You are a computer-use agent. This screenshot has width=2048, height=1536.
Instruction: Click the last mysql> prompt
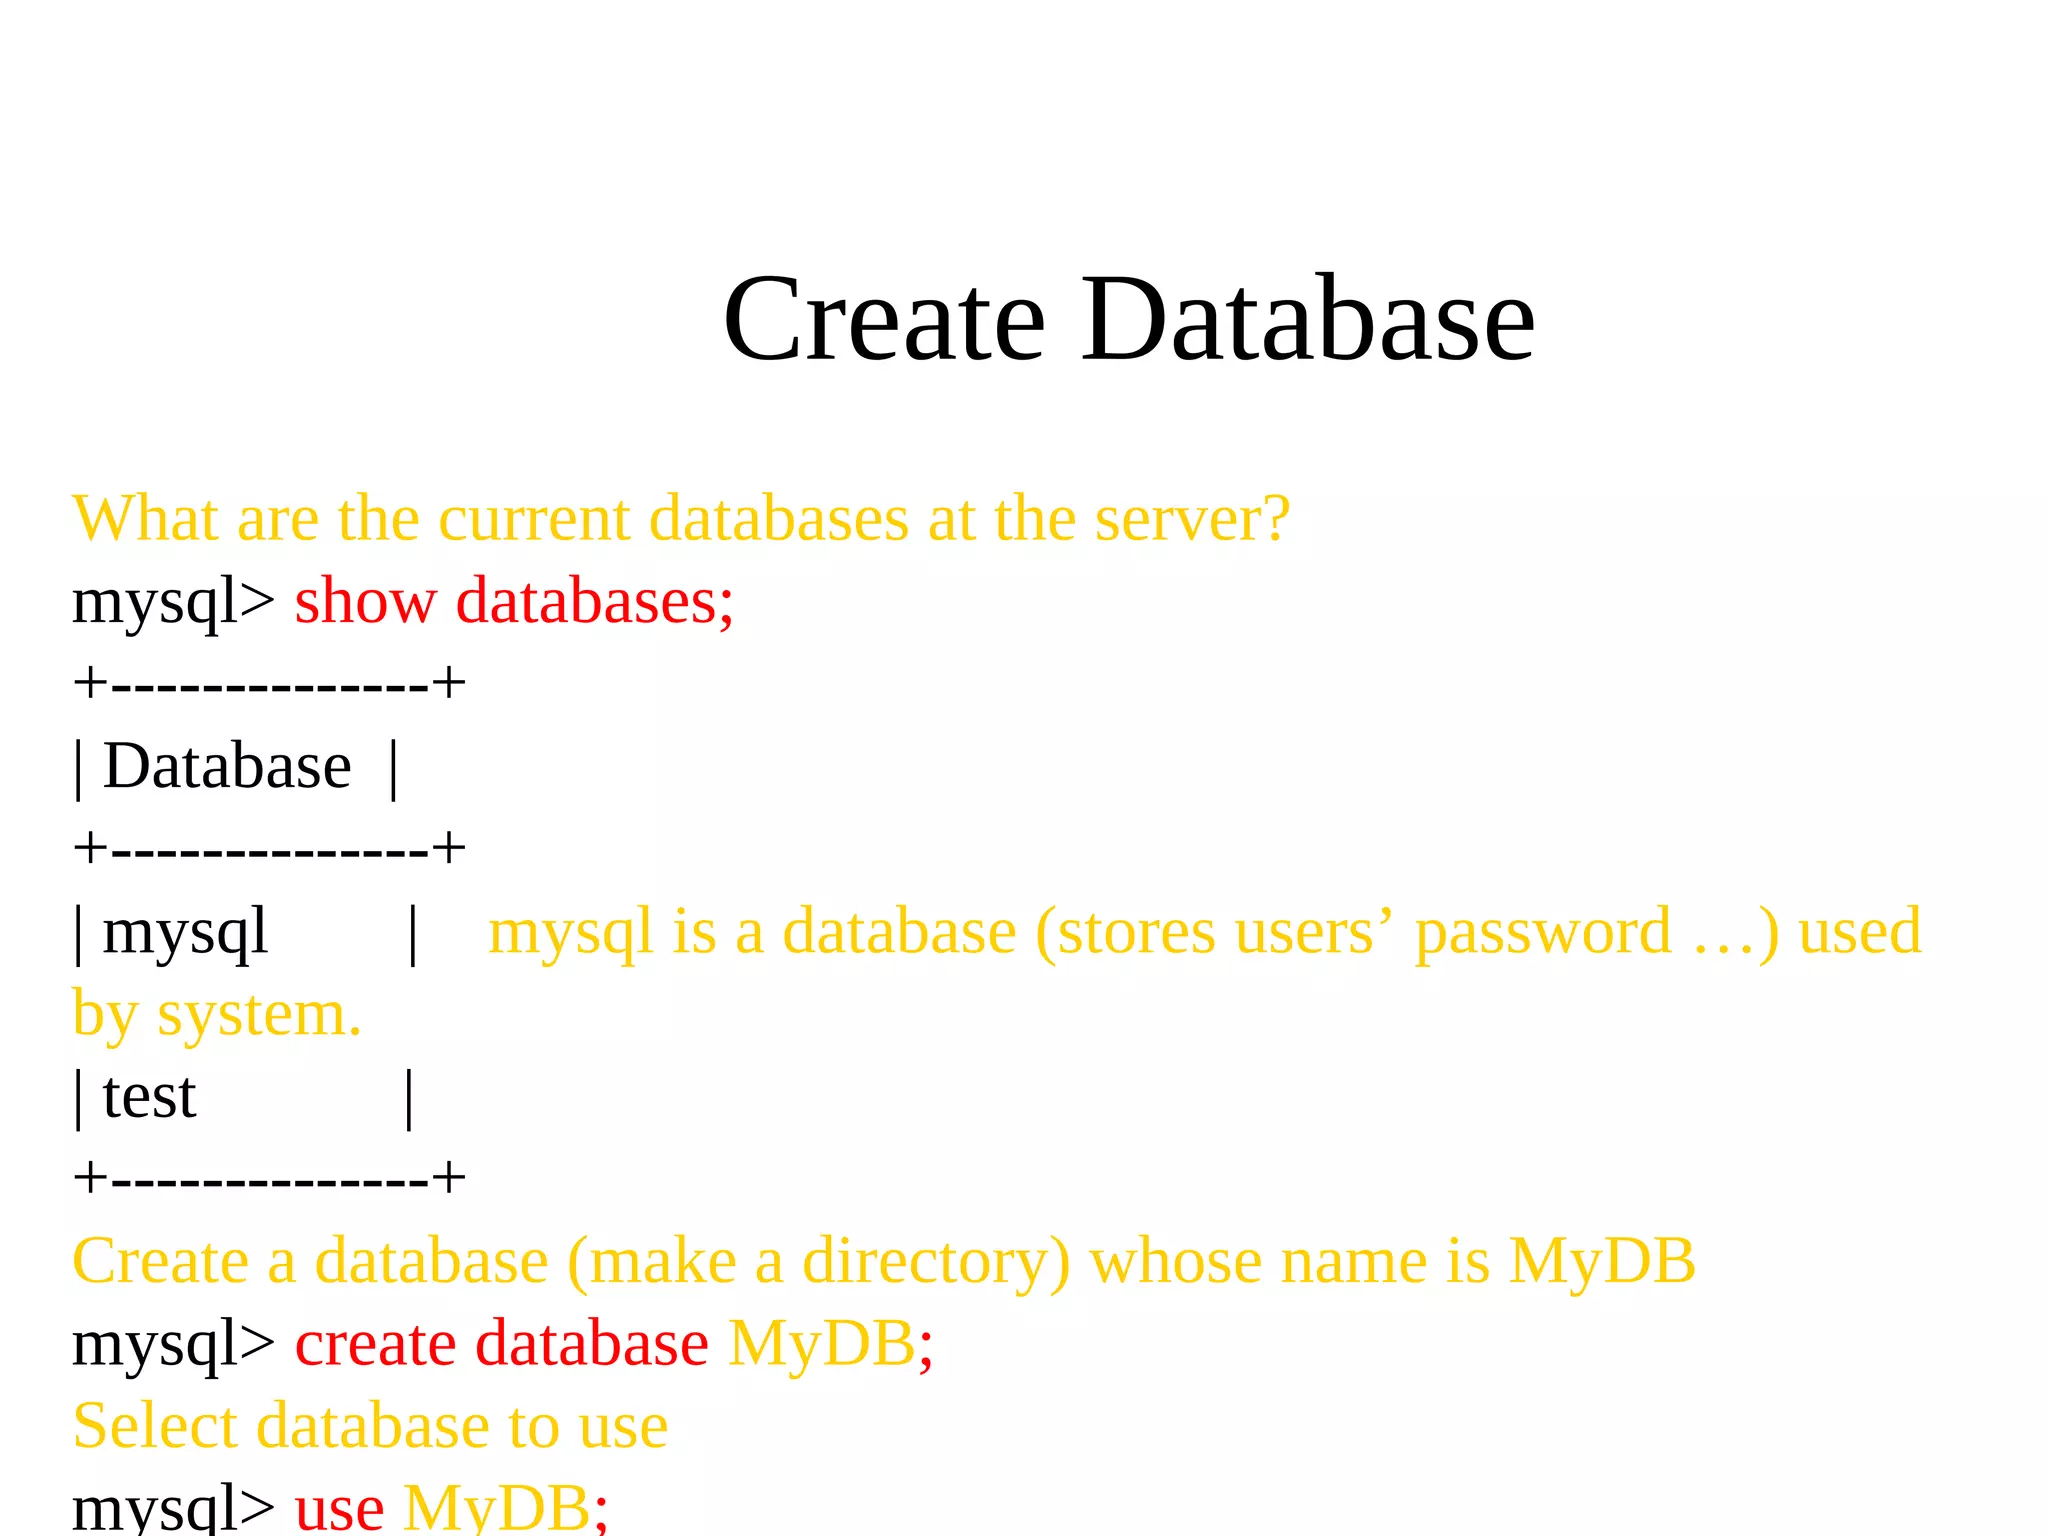(172, 1508)
